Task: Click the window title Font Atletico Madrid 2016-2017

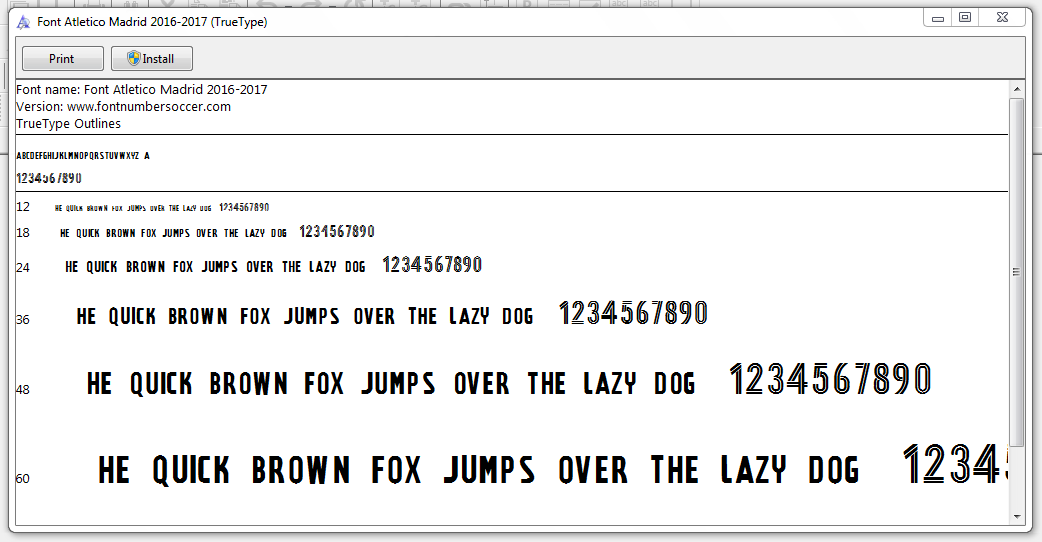Action: coord(152,22)
